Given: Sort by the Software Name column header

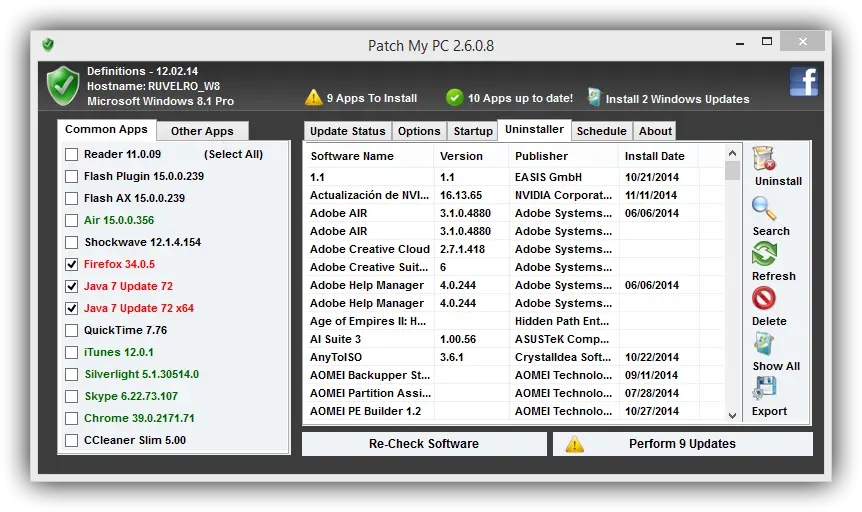Looking at the screenshot, I should click(368, 156).
